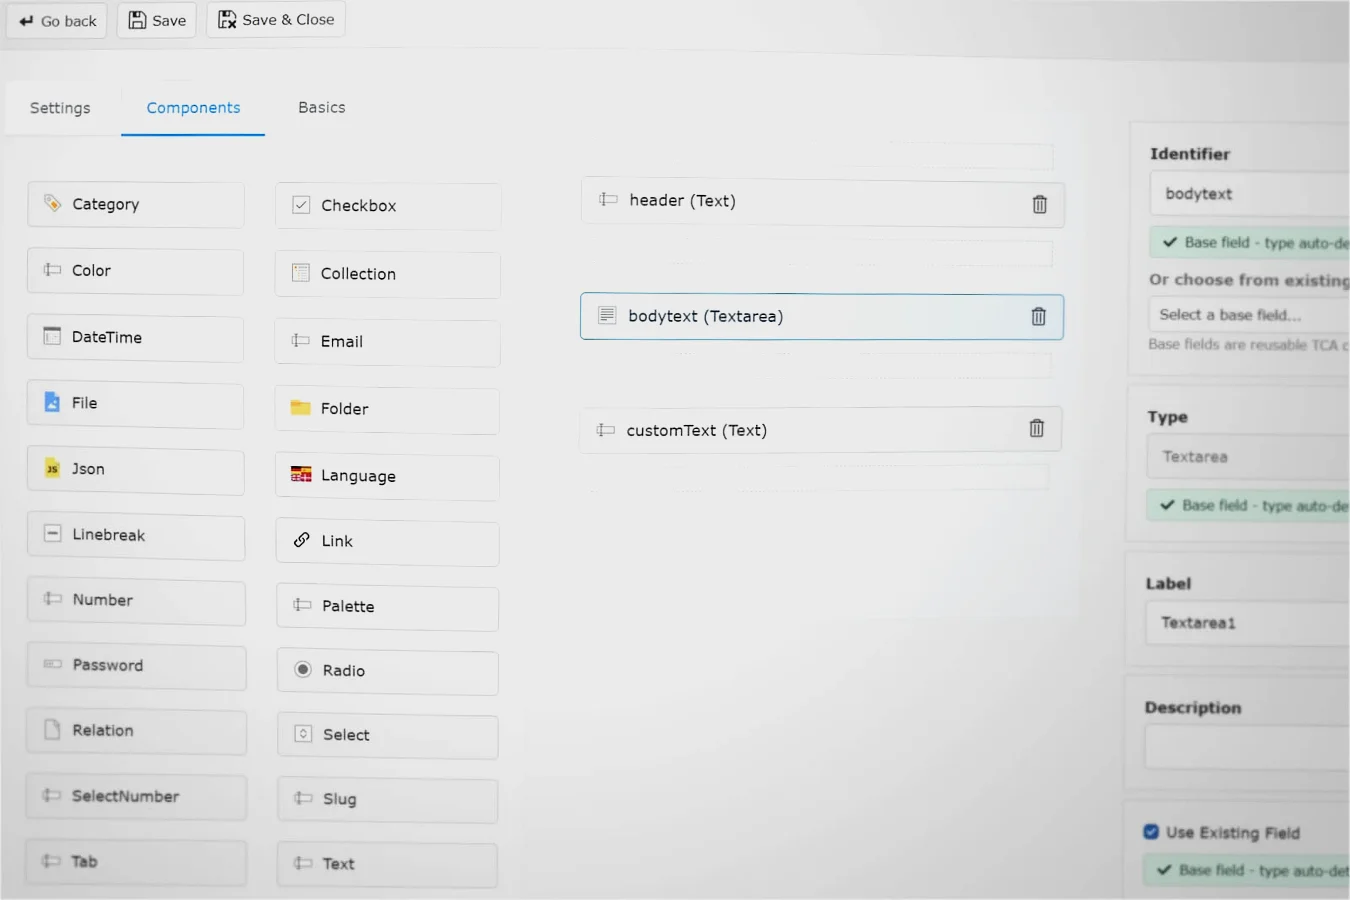Select the header (Text) field row
The image size is (1350, 900).
coord(823,203)
